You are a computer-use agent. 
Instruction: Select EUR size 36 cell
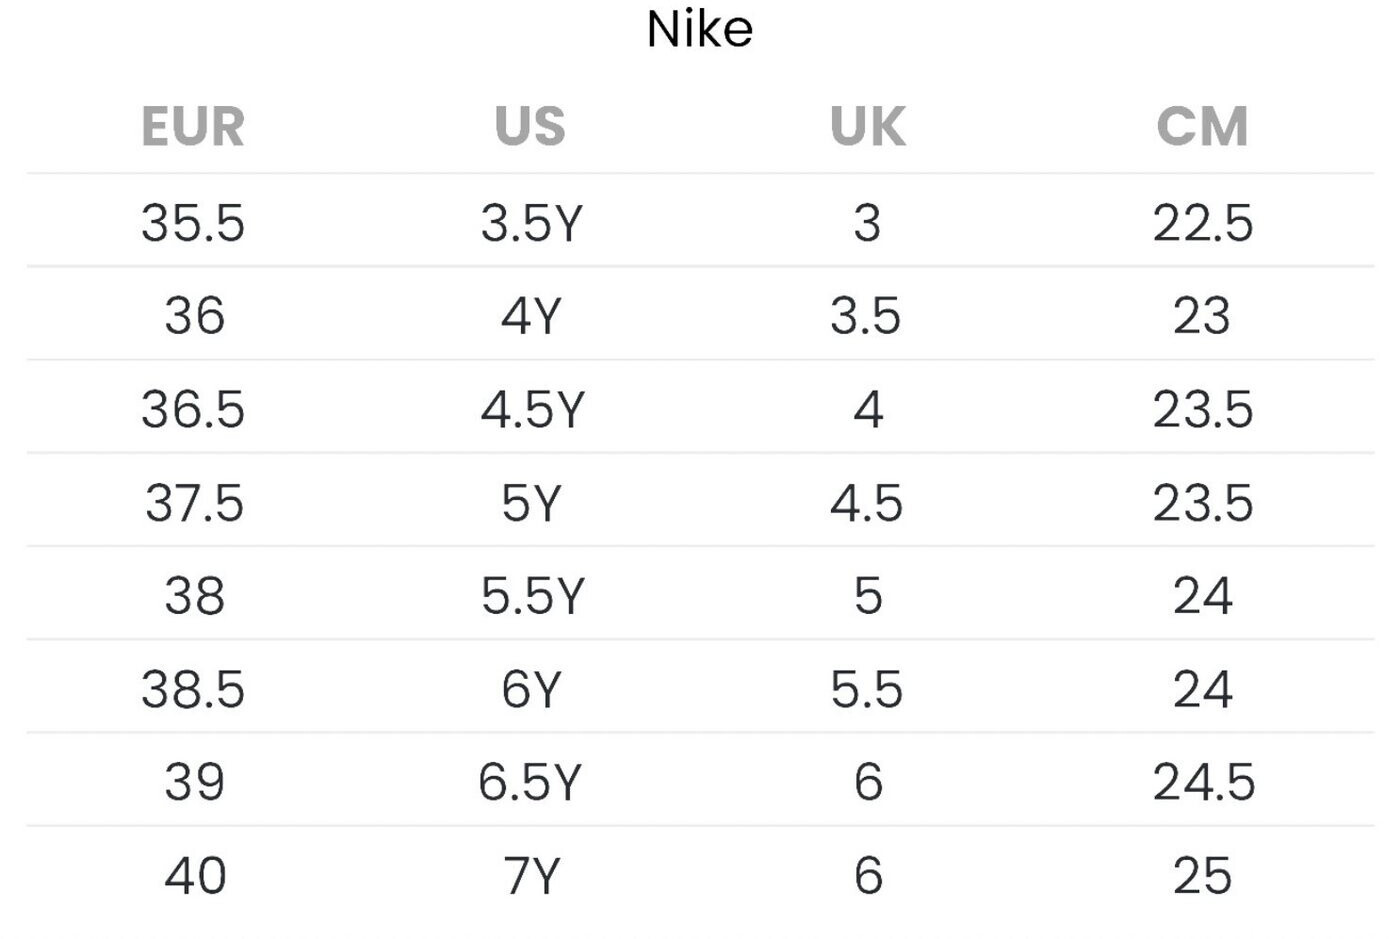click(194, 316)
